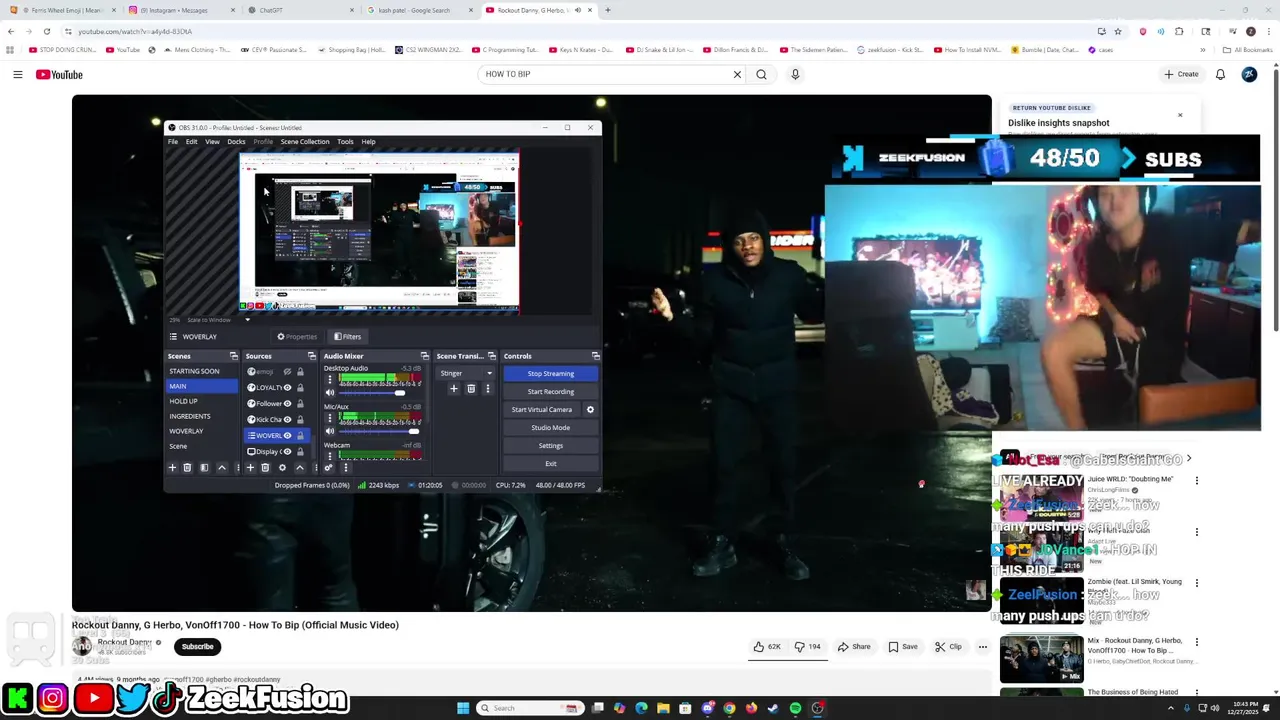Viewport: 1280px width, 720px height.
Task: Undock the Audio Mixer panel icon
Action: tap(425, 356)
